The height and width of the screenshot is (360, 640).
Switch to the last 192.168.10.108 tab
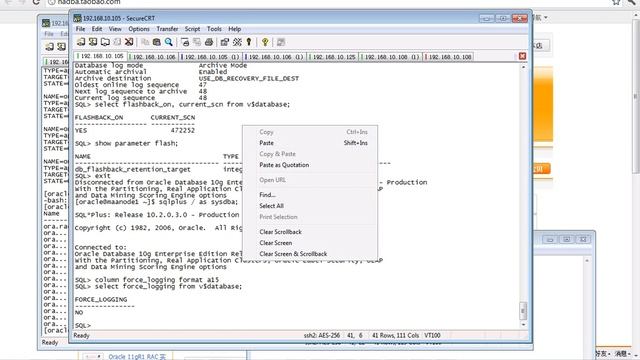[x=449, y=57]
